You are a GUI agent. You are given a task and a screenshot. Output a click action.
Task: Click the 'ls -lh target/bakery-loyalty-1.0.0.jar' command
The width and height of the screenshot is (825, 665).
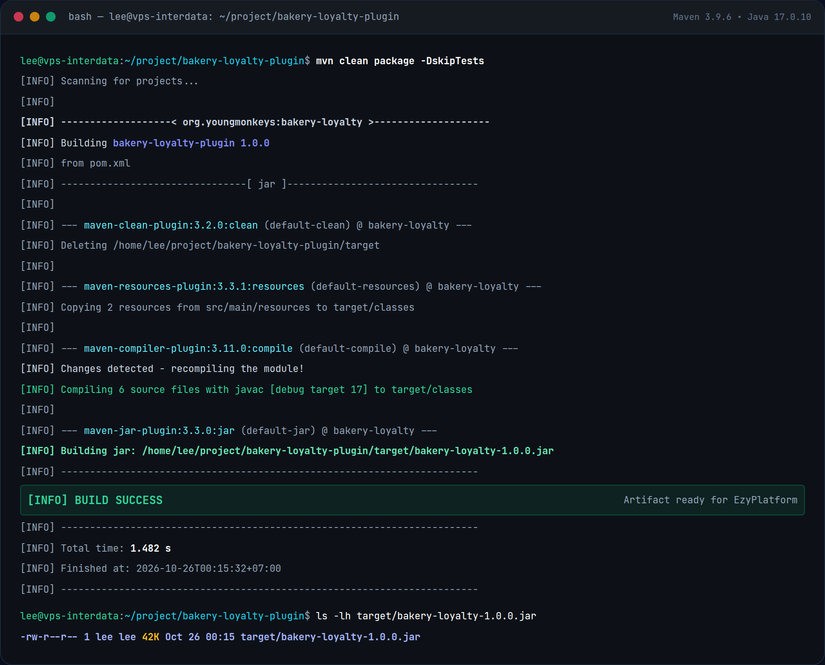[426, 616]
